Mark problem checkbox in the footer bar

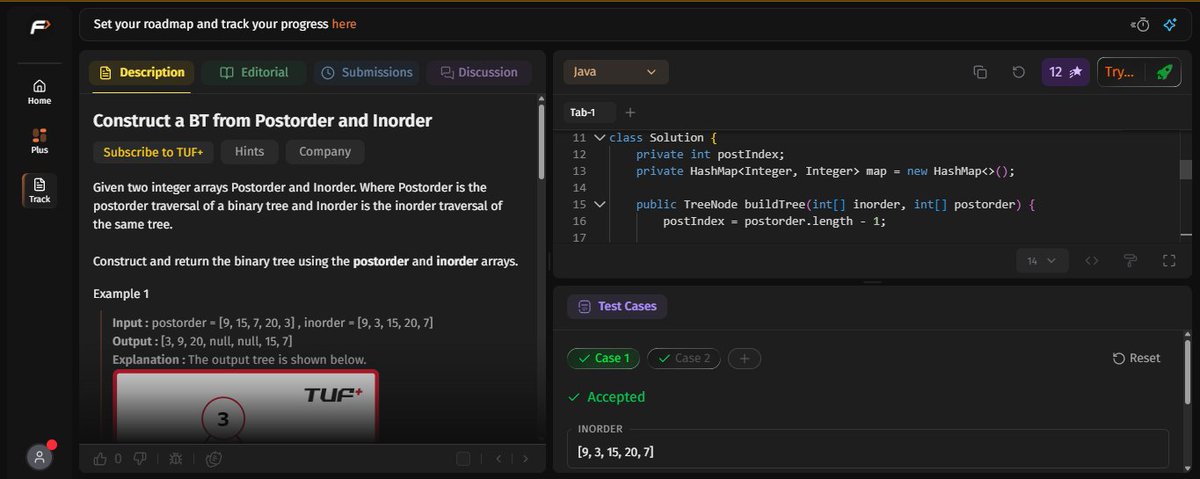[x=462, y=459]
